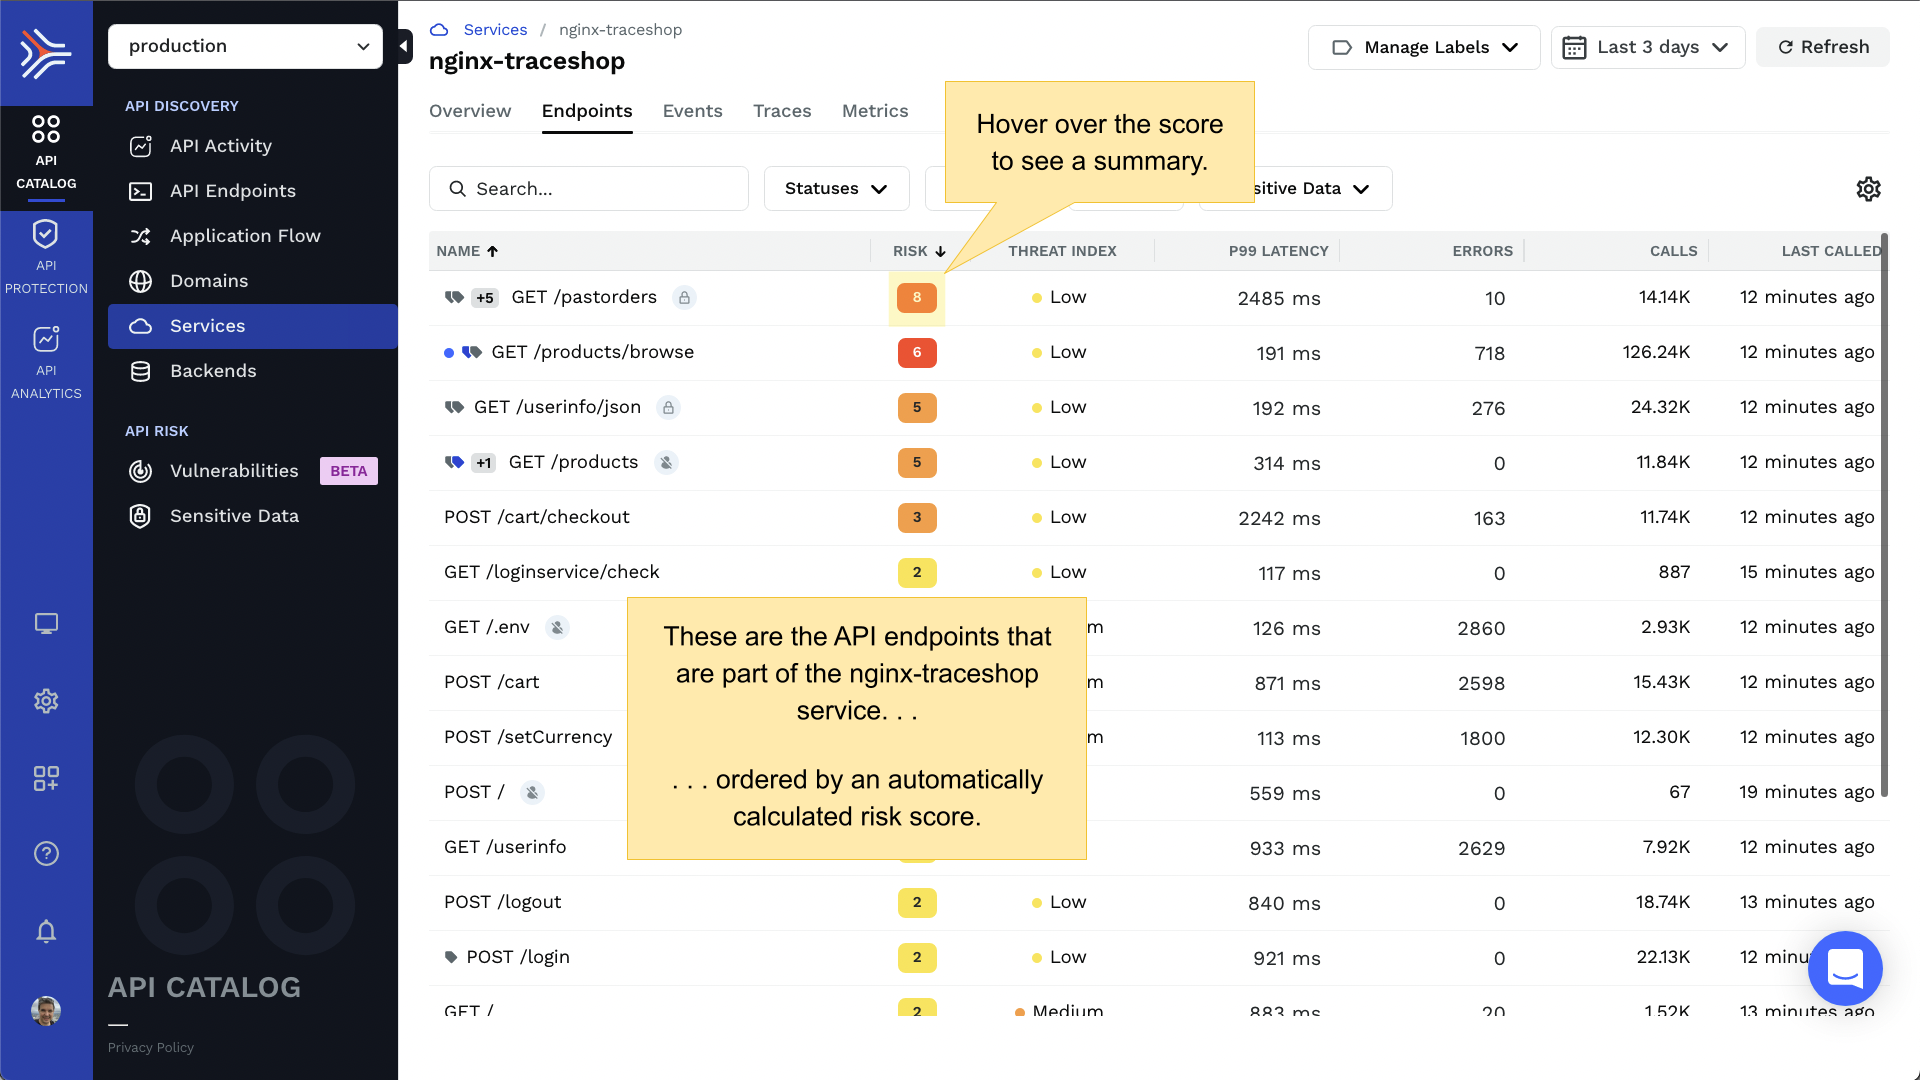Open API Analytics section icon
The height and width of the screenshot is (1080, 1920).
[46, 340]
